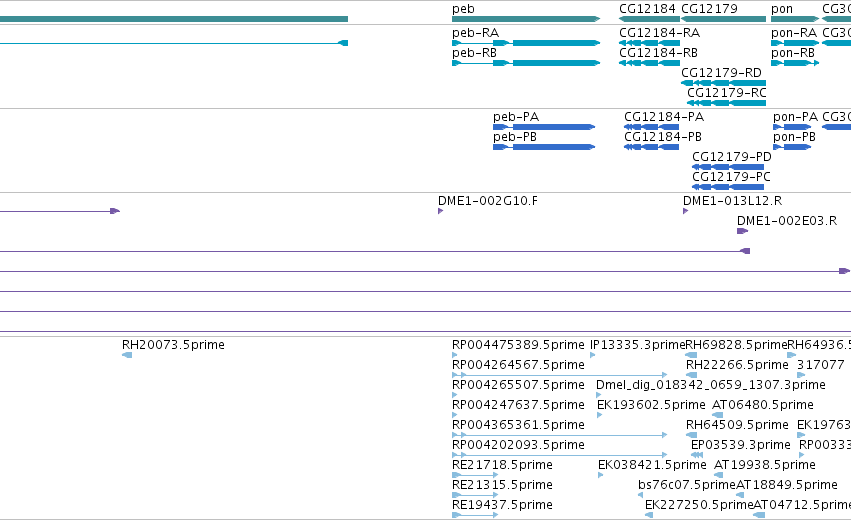Click the EK038421.5prime EST label
851x520 pixels.
tap(652, 465)
